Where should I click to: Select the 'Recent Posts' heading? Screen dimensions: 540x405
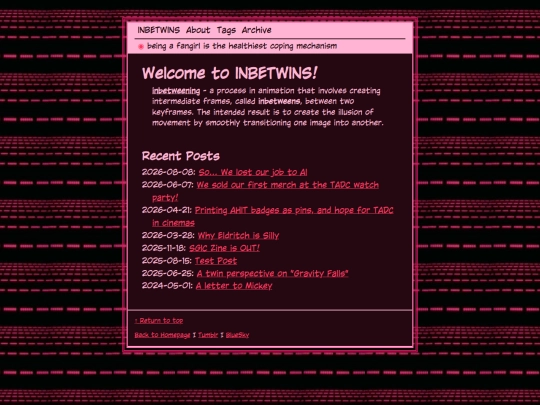coord(181,156)
